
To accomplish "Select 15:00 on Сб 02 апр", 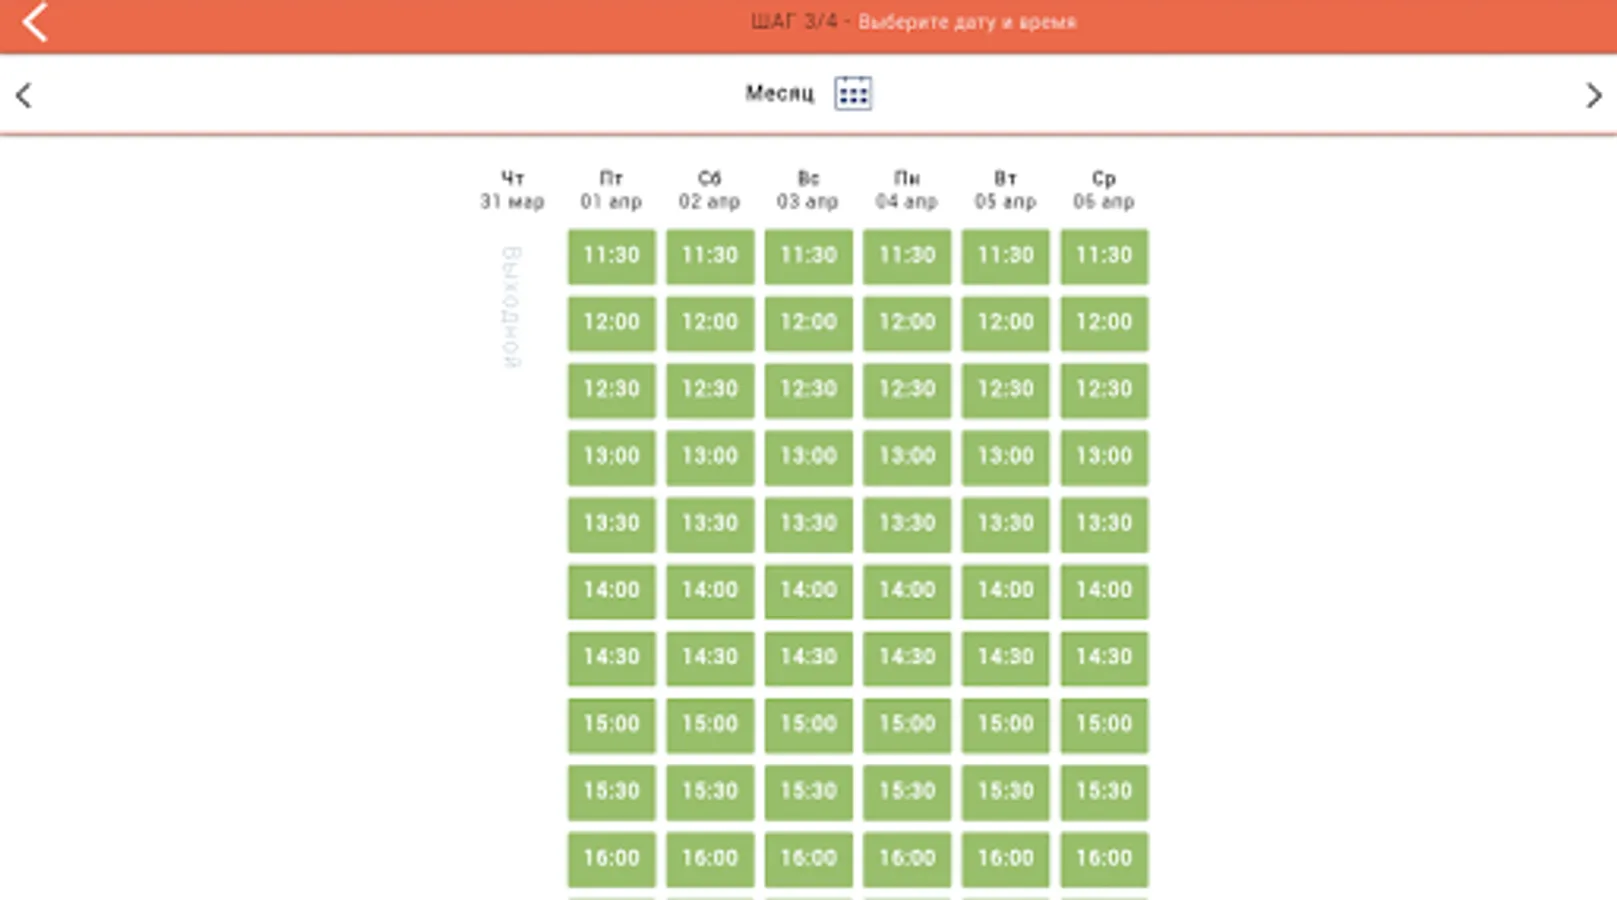I will [710, 725].
